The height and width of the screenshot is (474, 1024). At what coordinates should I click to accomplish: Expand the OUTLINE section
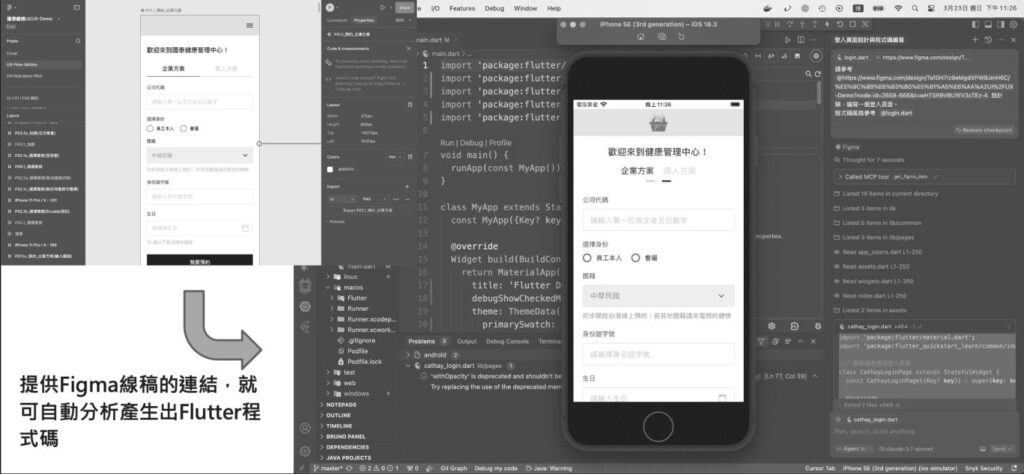(x=338, y=415)
